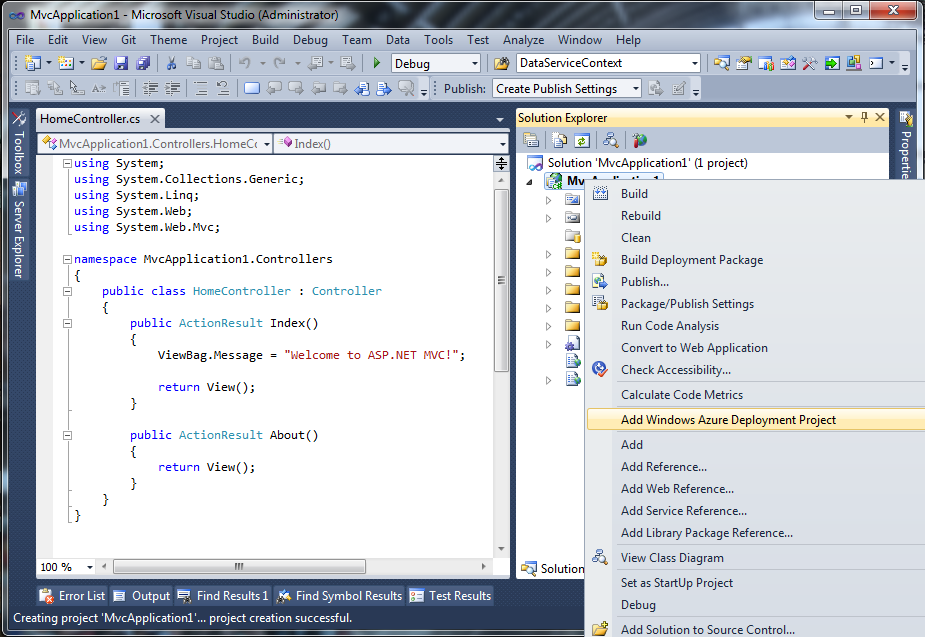Collapse the Index() method outline
Viewport: 925px width, 637px height.
coord(67,323)
